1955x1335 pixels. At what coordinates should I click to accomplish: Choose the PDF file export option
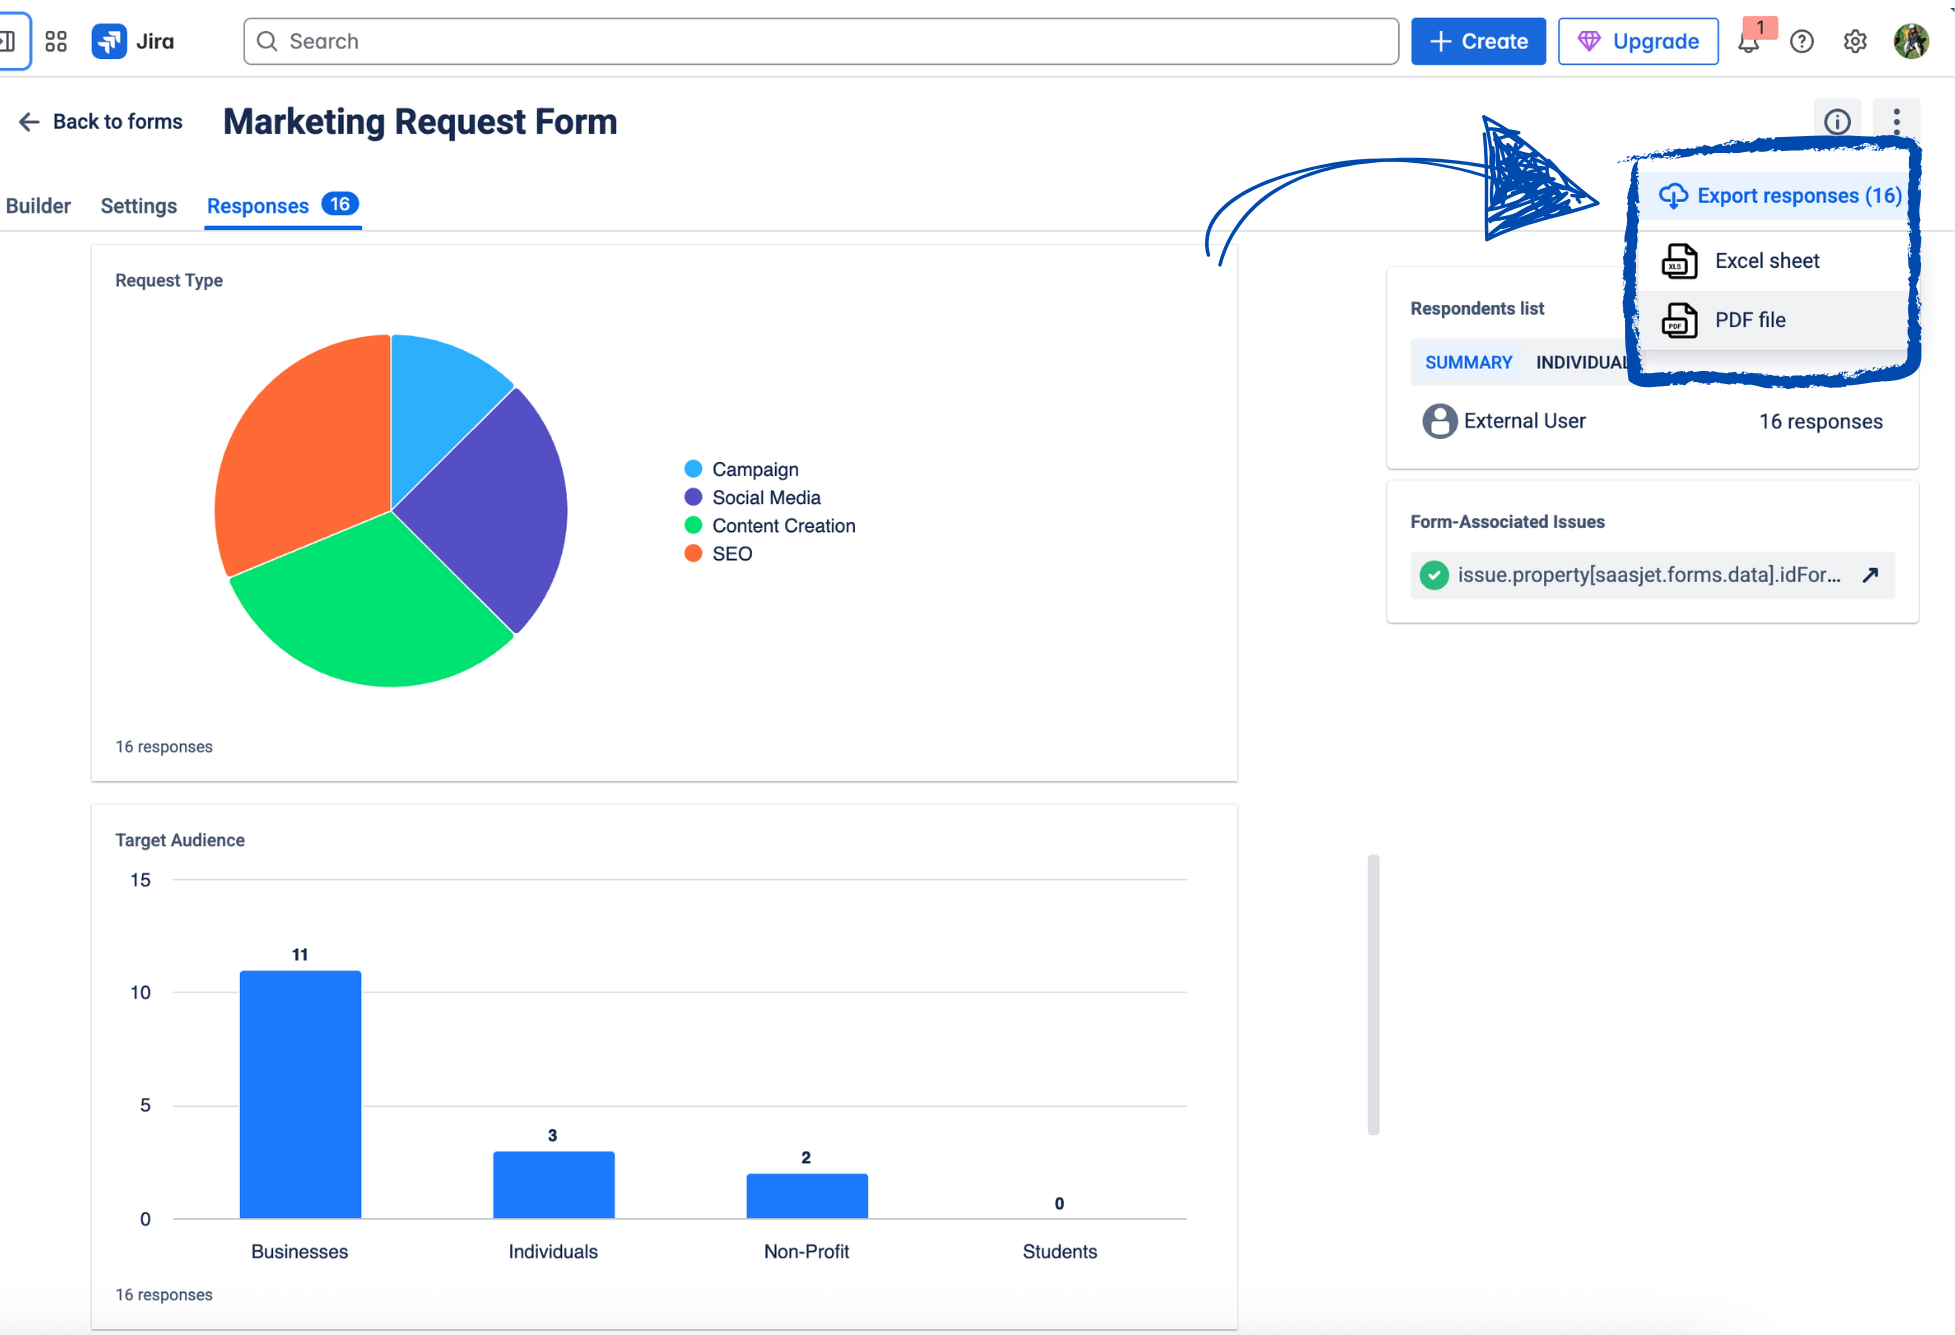1749,320
